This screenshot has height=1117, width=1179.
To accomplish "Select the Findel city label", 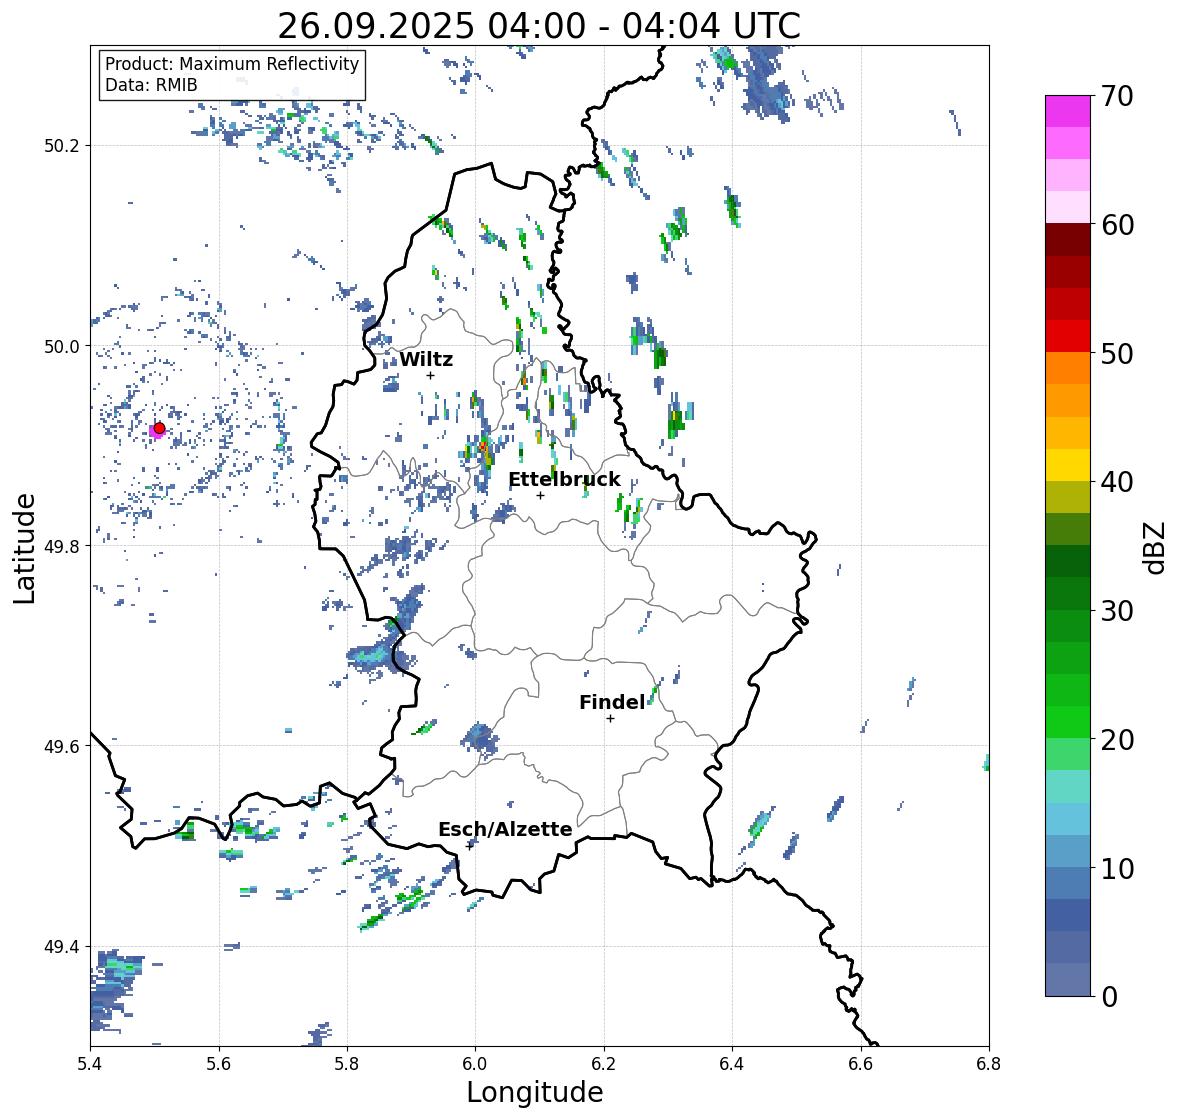I will (612, 702).
